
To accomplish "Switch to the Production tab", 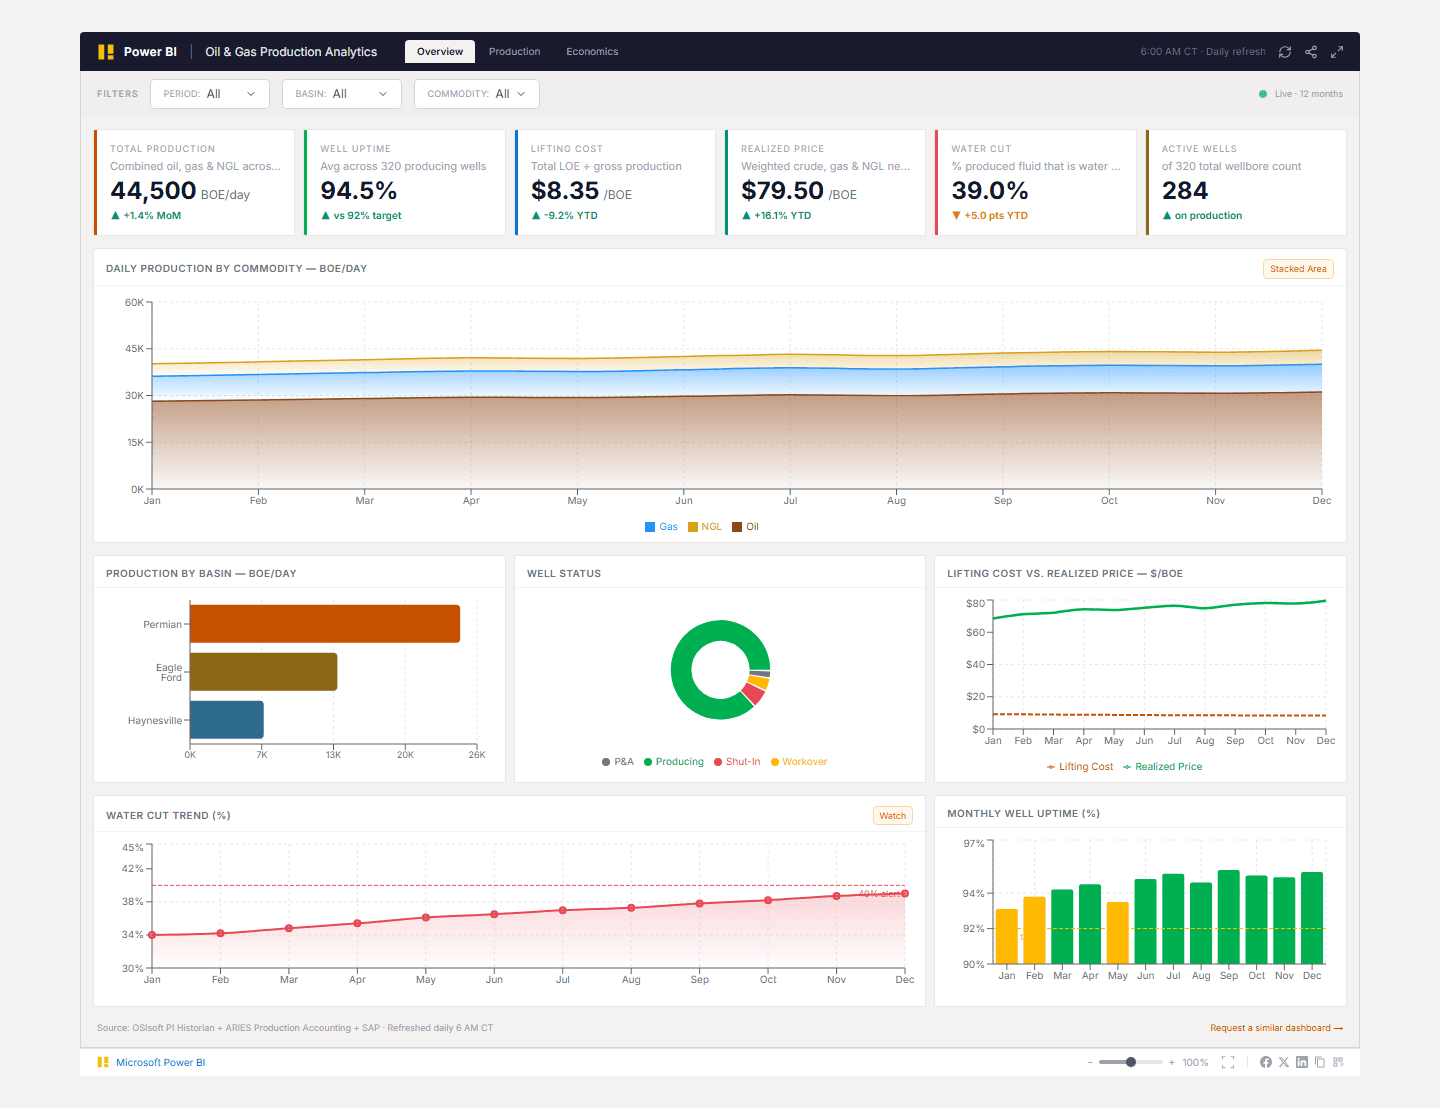I will [514, 52].
